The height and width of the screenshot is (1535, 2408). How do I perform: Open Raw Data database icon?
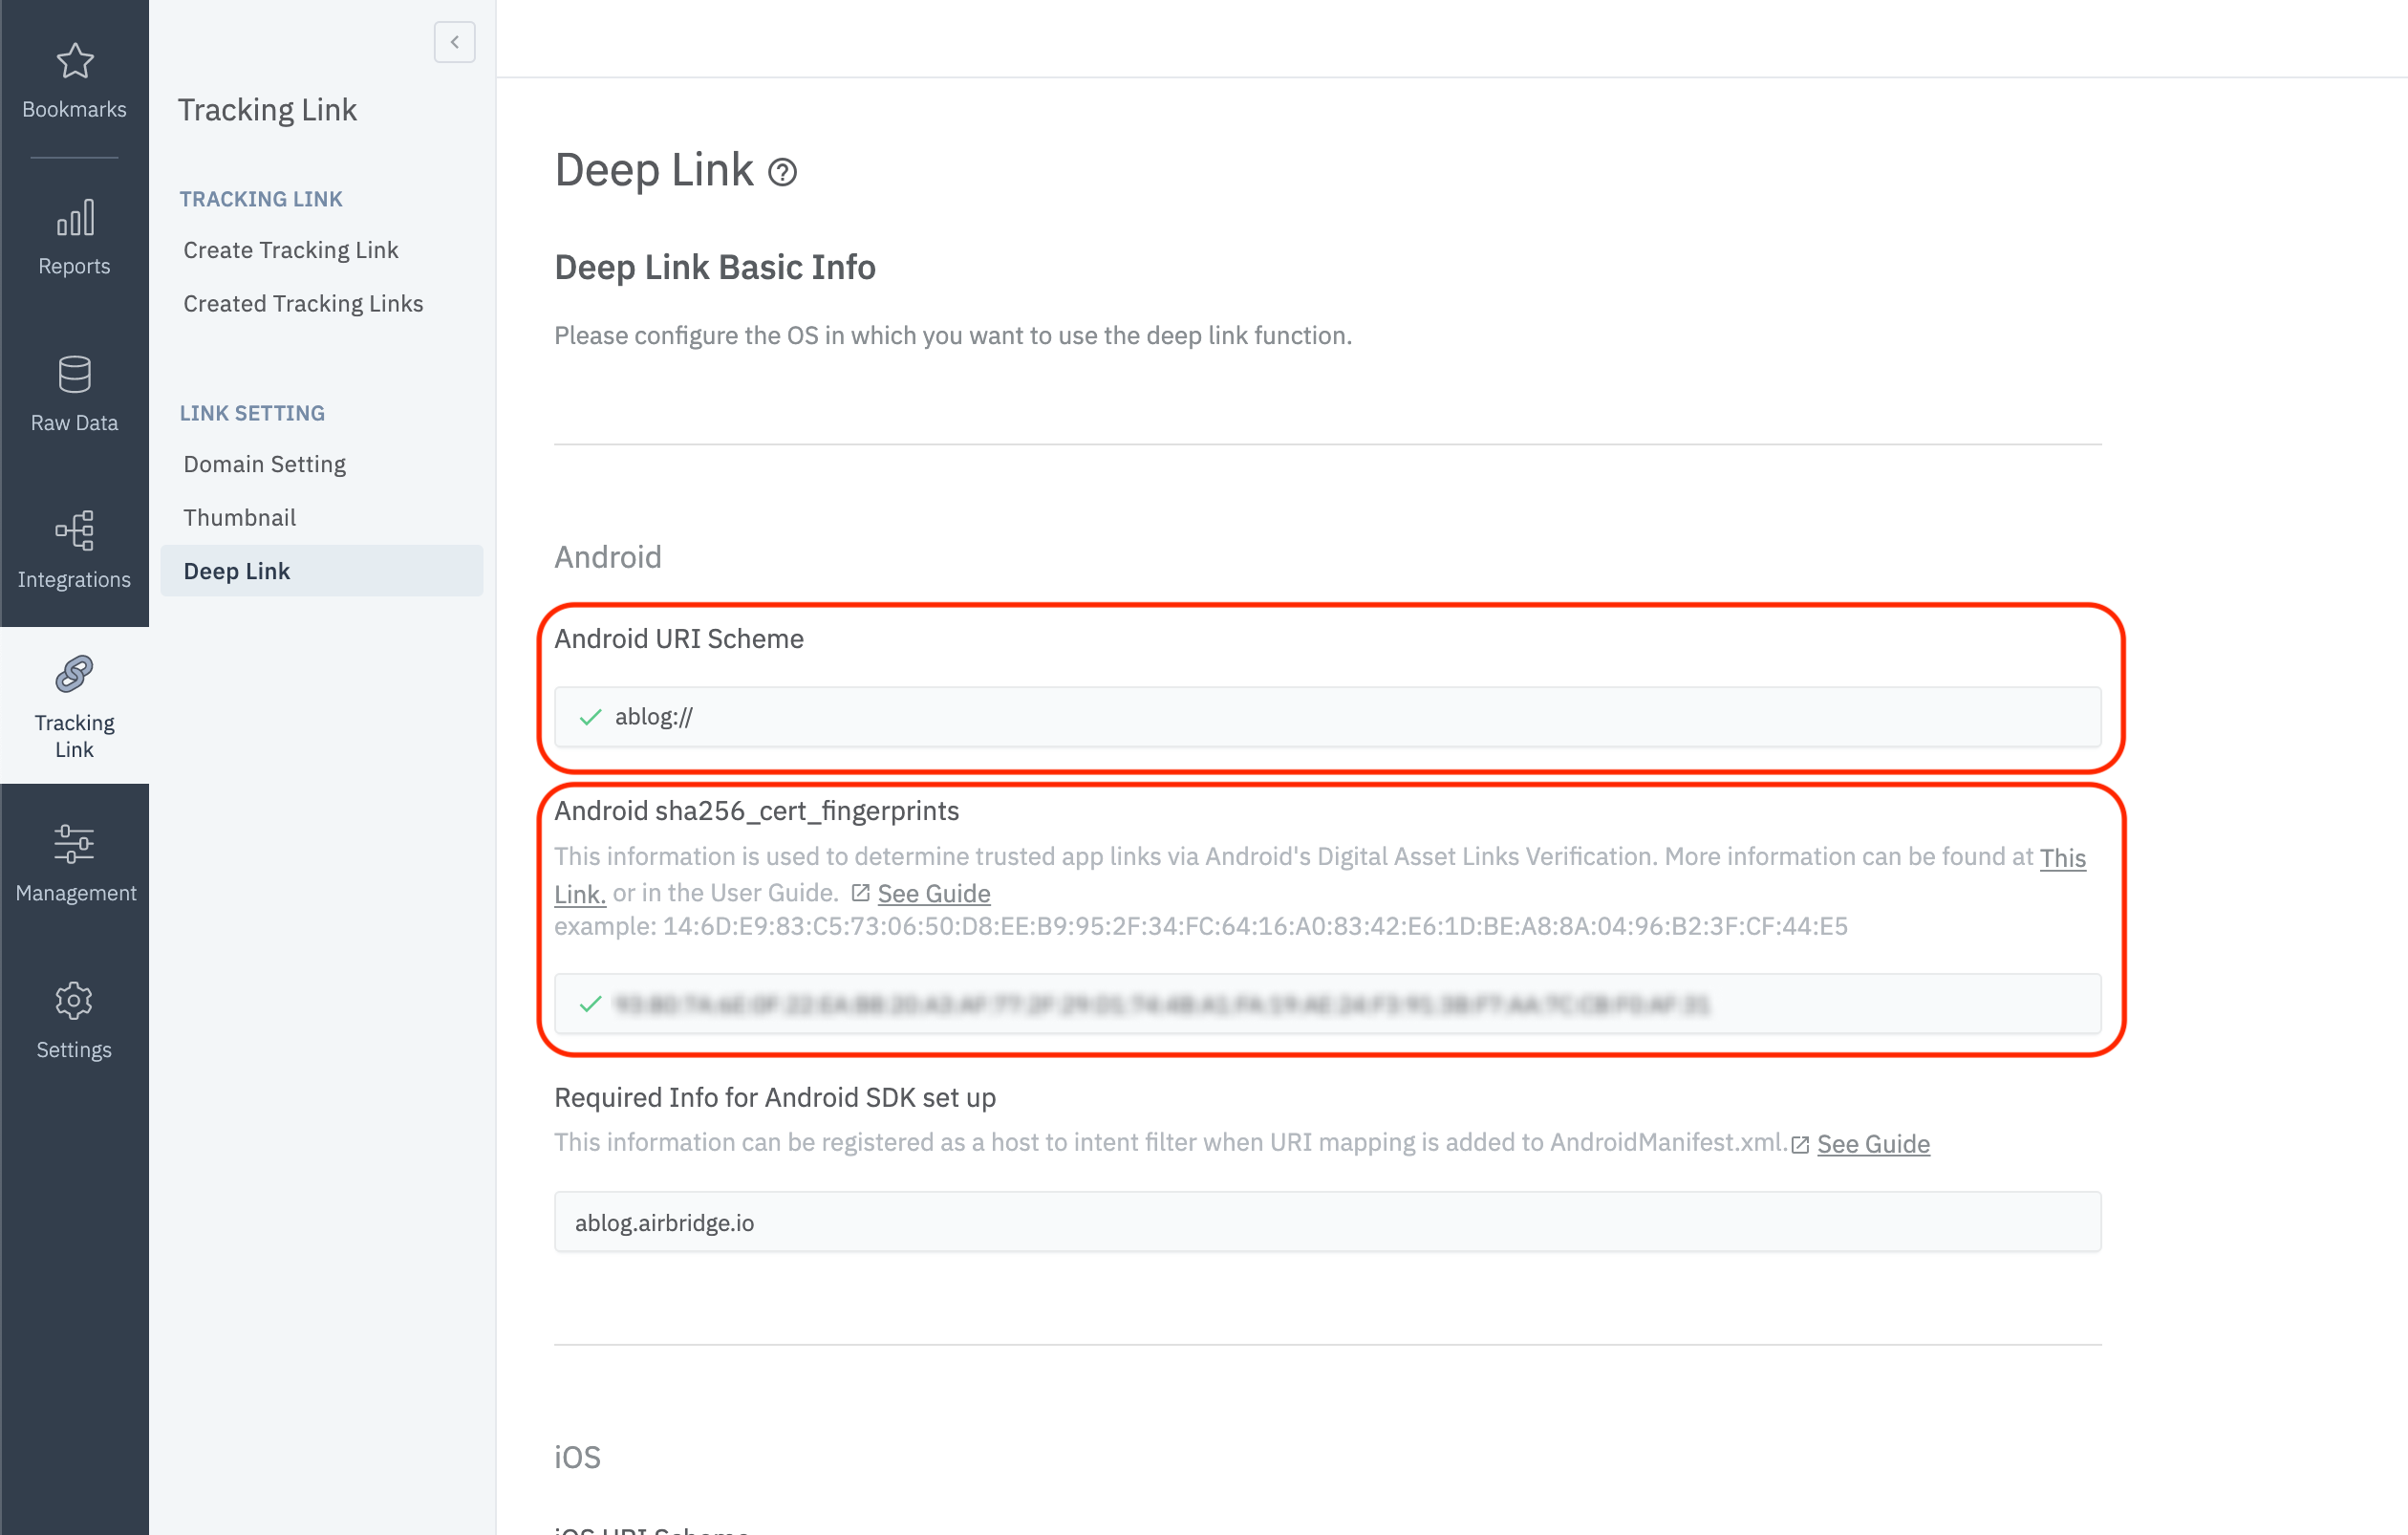point(74,375)
